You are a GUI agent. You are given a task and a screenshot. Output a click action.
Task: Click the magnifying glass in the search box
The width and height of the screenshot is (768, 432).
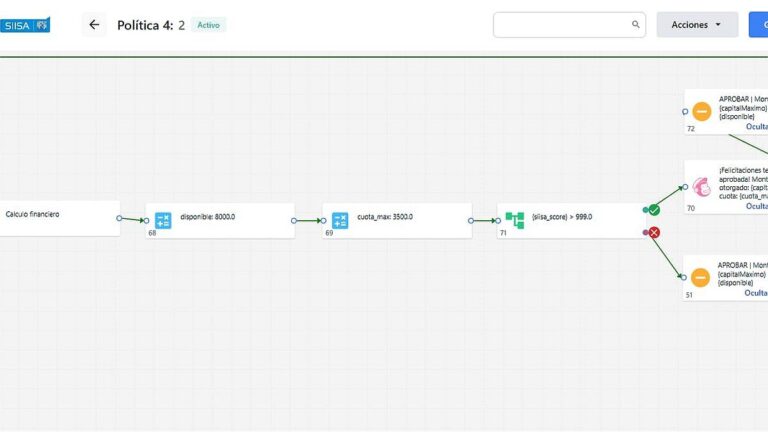tap(635, 25)
